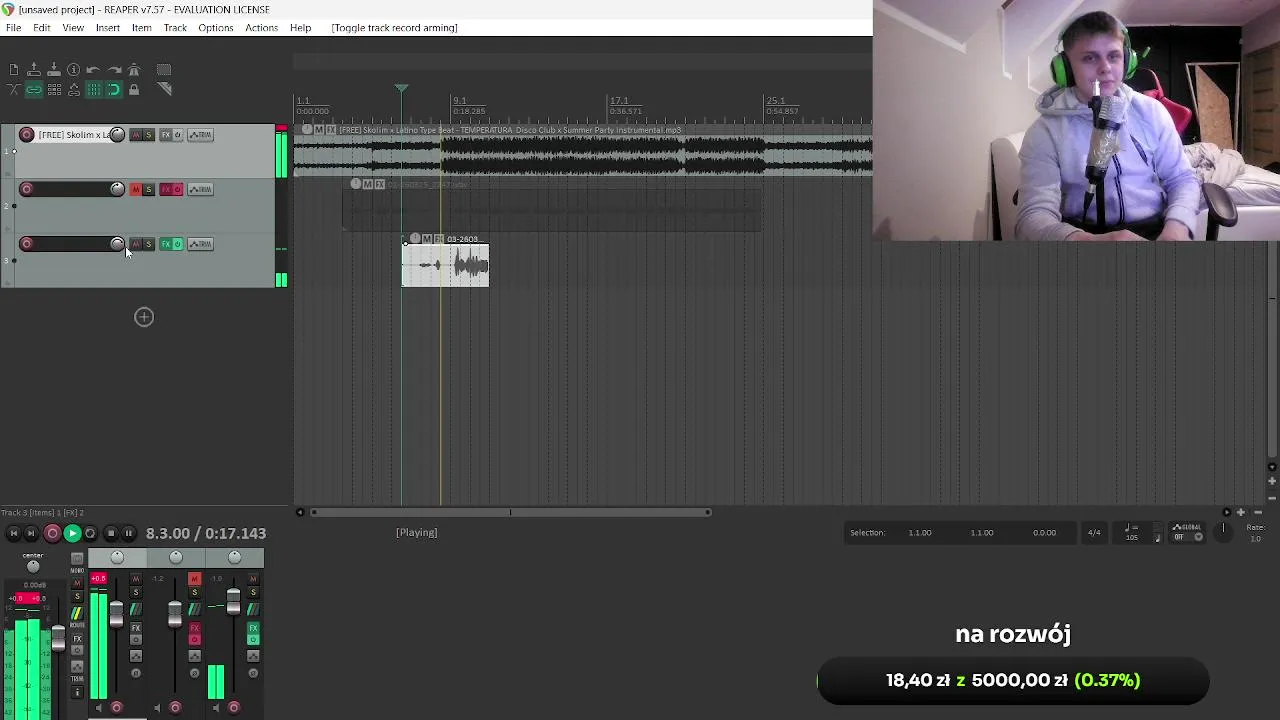
Task: Open master ROUTE button in mixer
Action: click(77, 614)
